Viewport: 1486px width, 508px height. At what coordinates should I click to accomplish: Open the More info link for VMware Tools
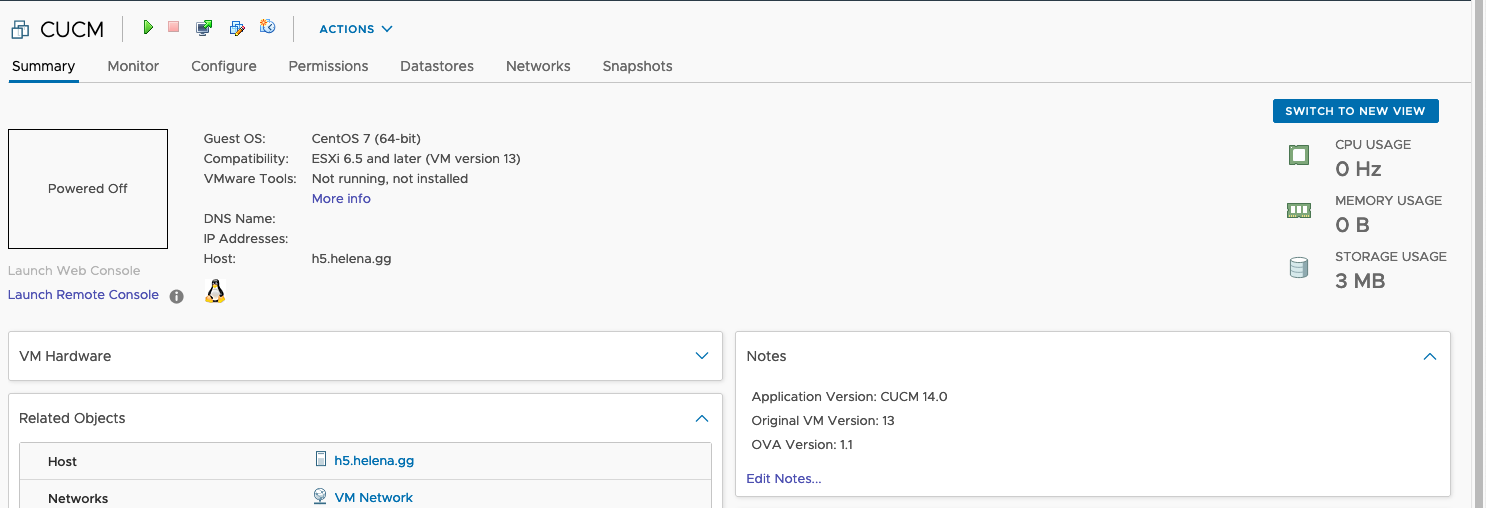pyautogui.click(x=341, y=198)
